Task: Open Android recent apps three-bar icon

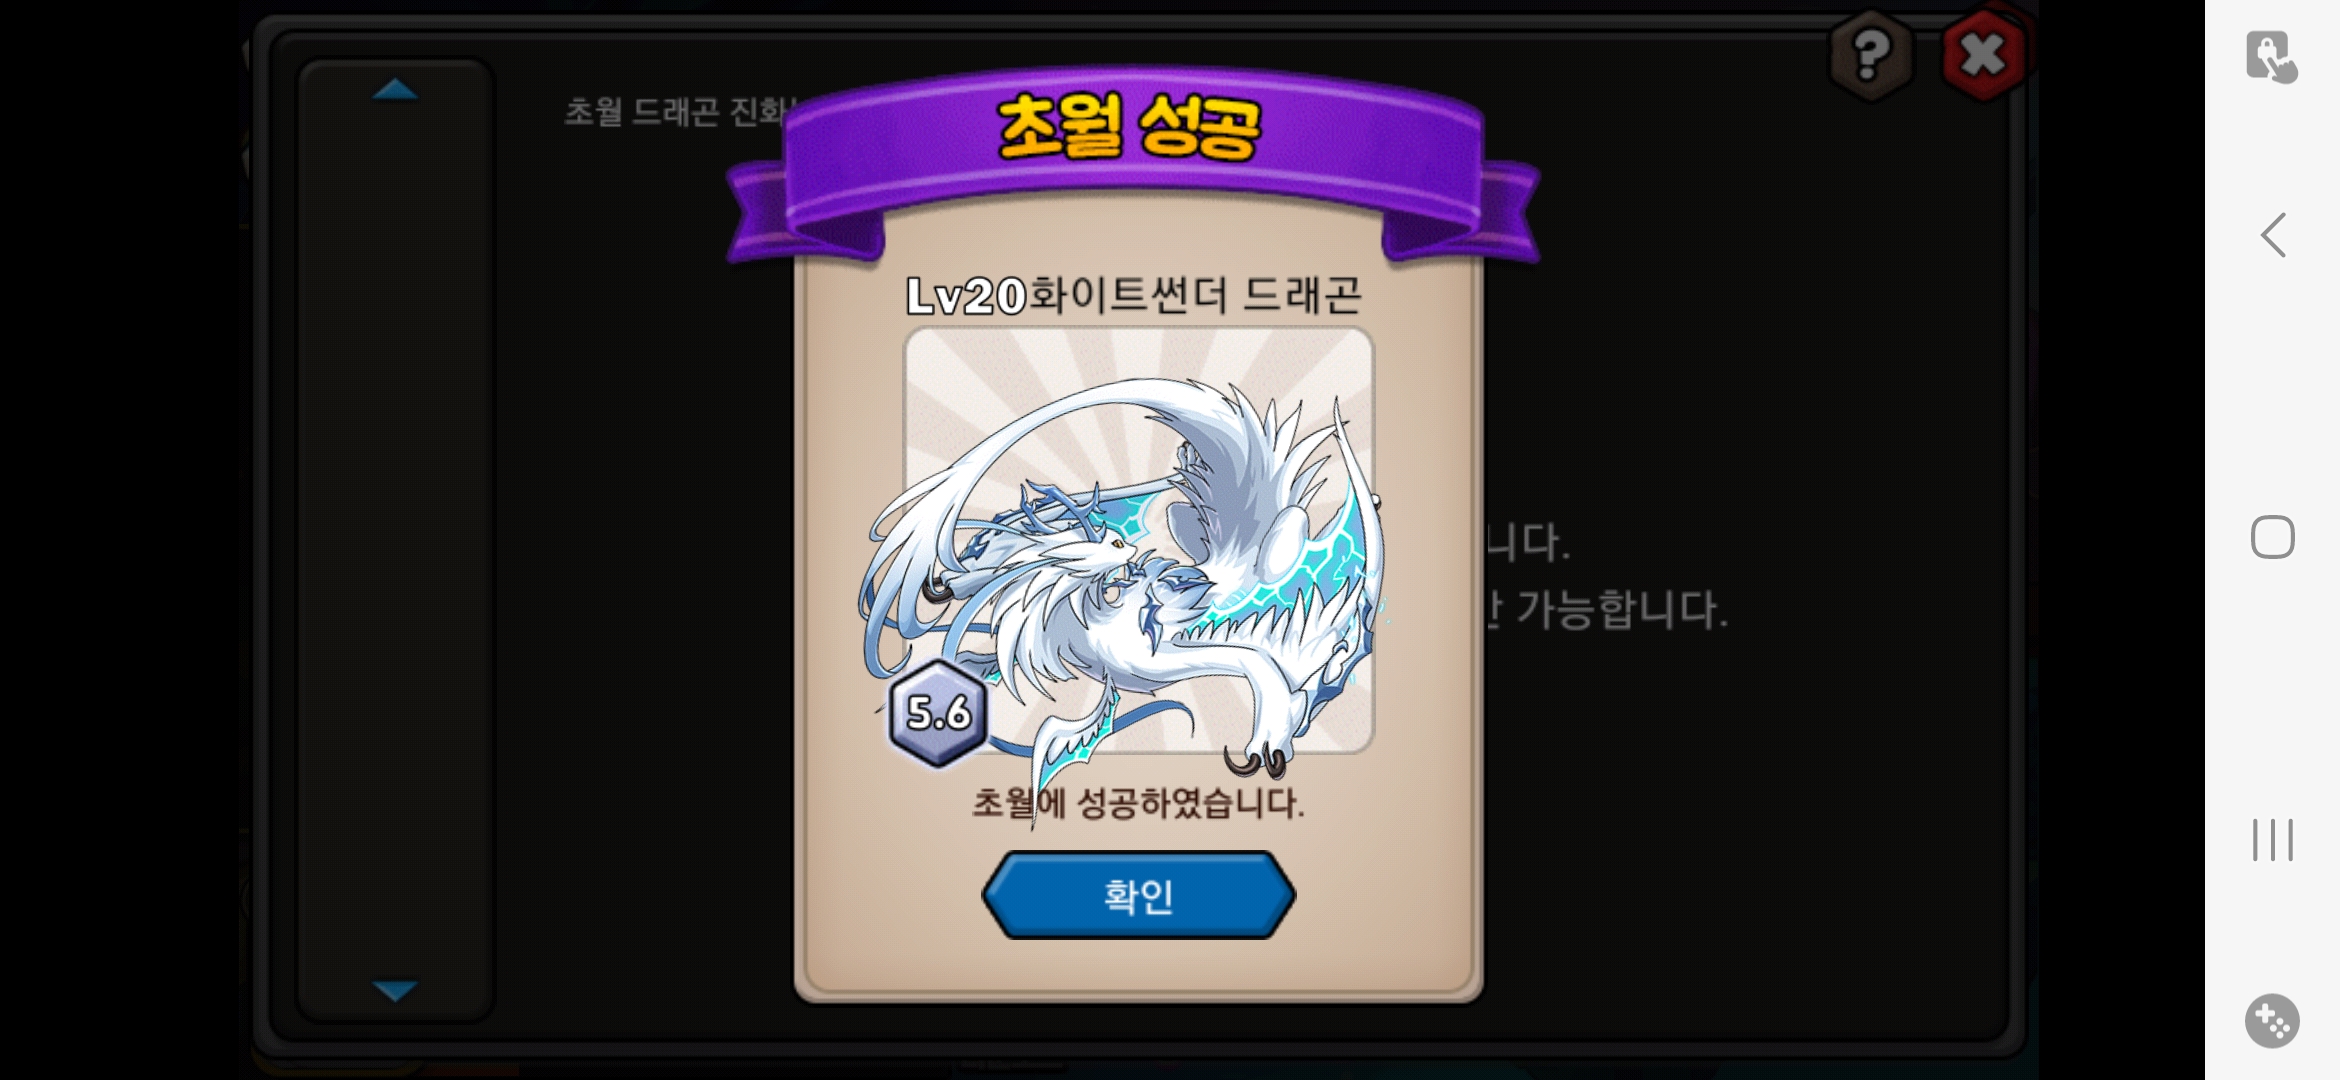Action: pyautogui.click(x=2273, y=839)
